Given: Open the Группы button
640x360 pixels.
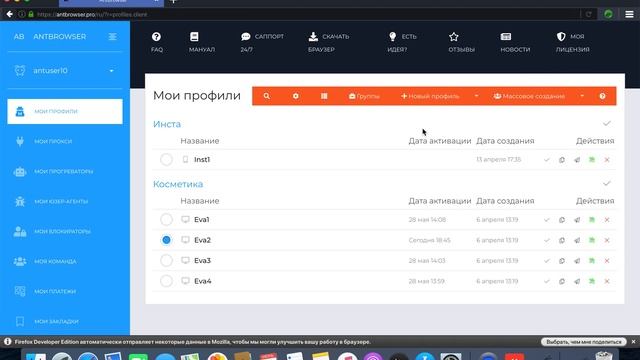Looking at the screenshot, I should pyautogui.click(x=364, y=96).
